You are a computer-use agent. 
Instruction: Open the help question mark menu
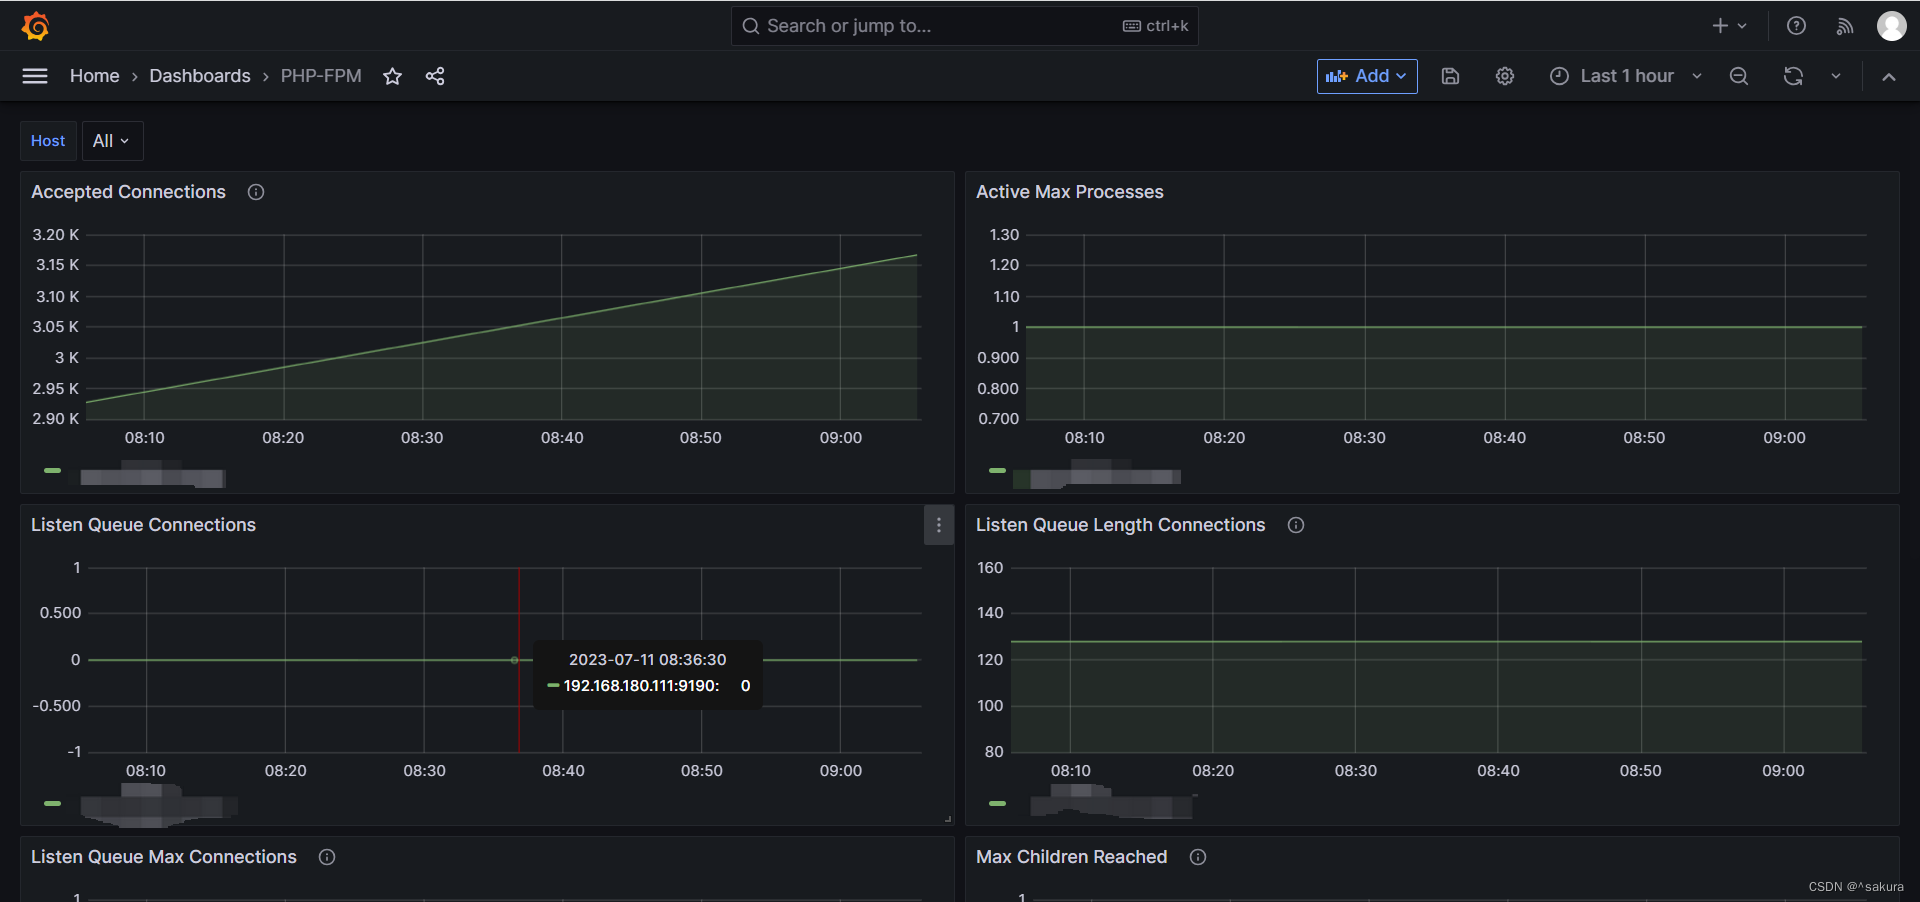(1796, 26)
